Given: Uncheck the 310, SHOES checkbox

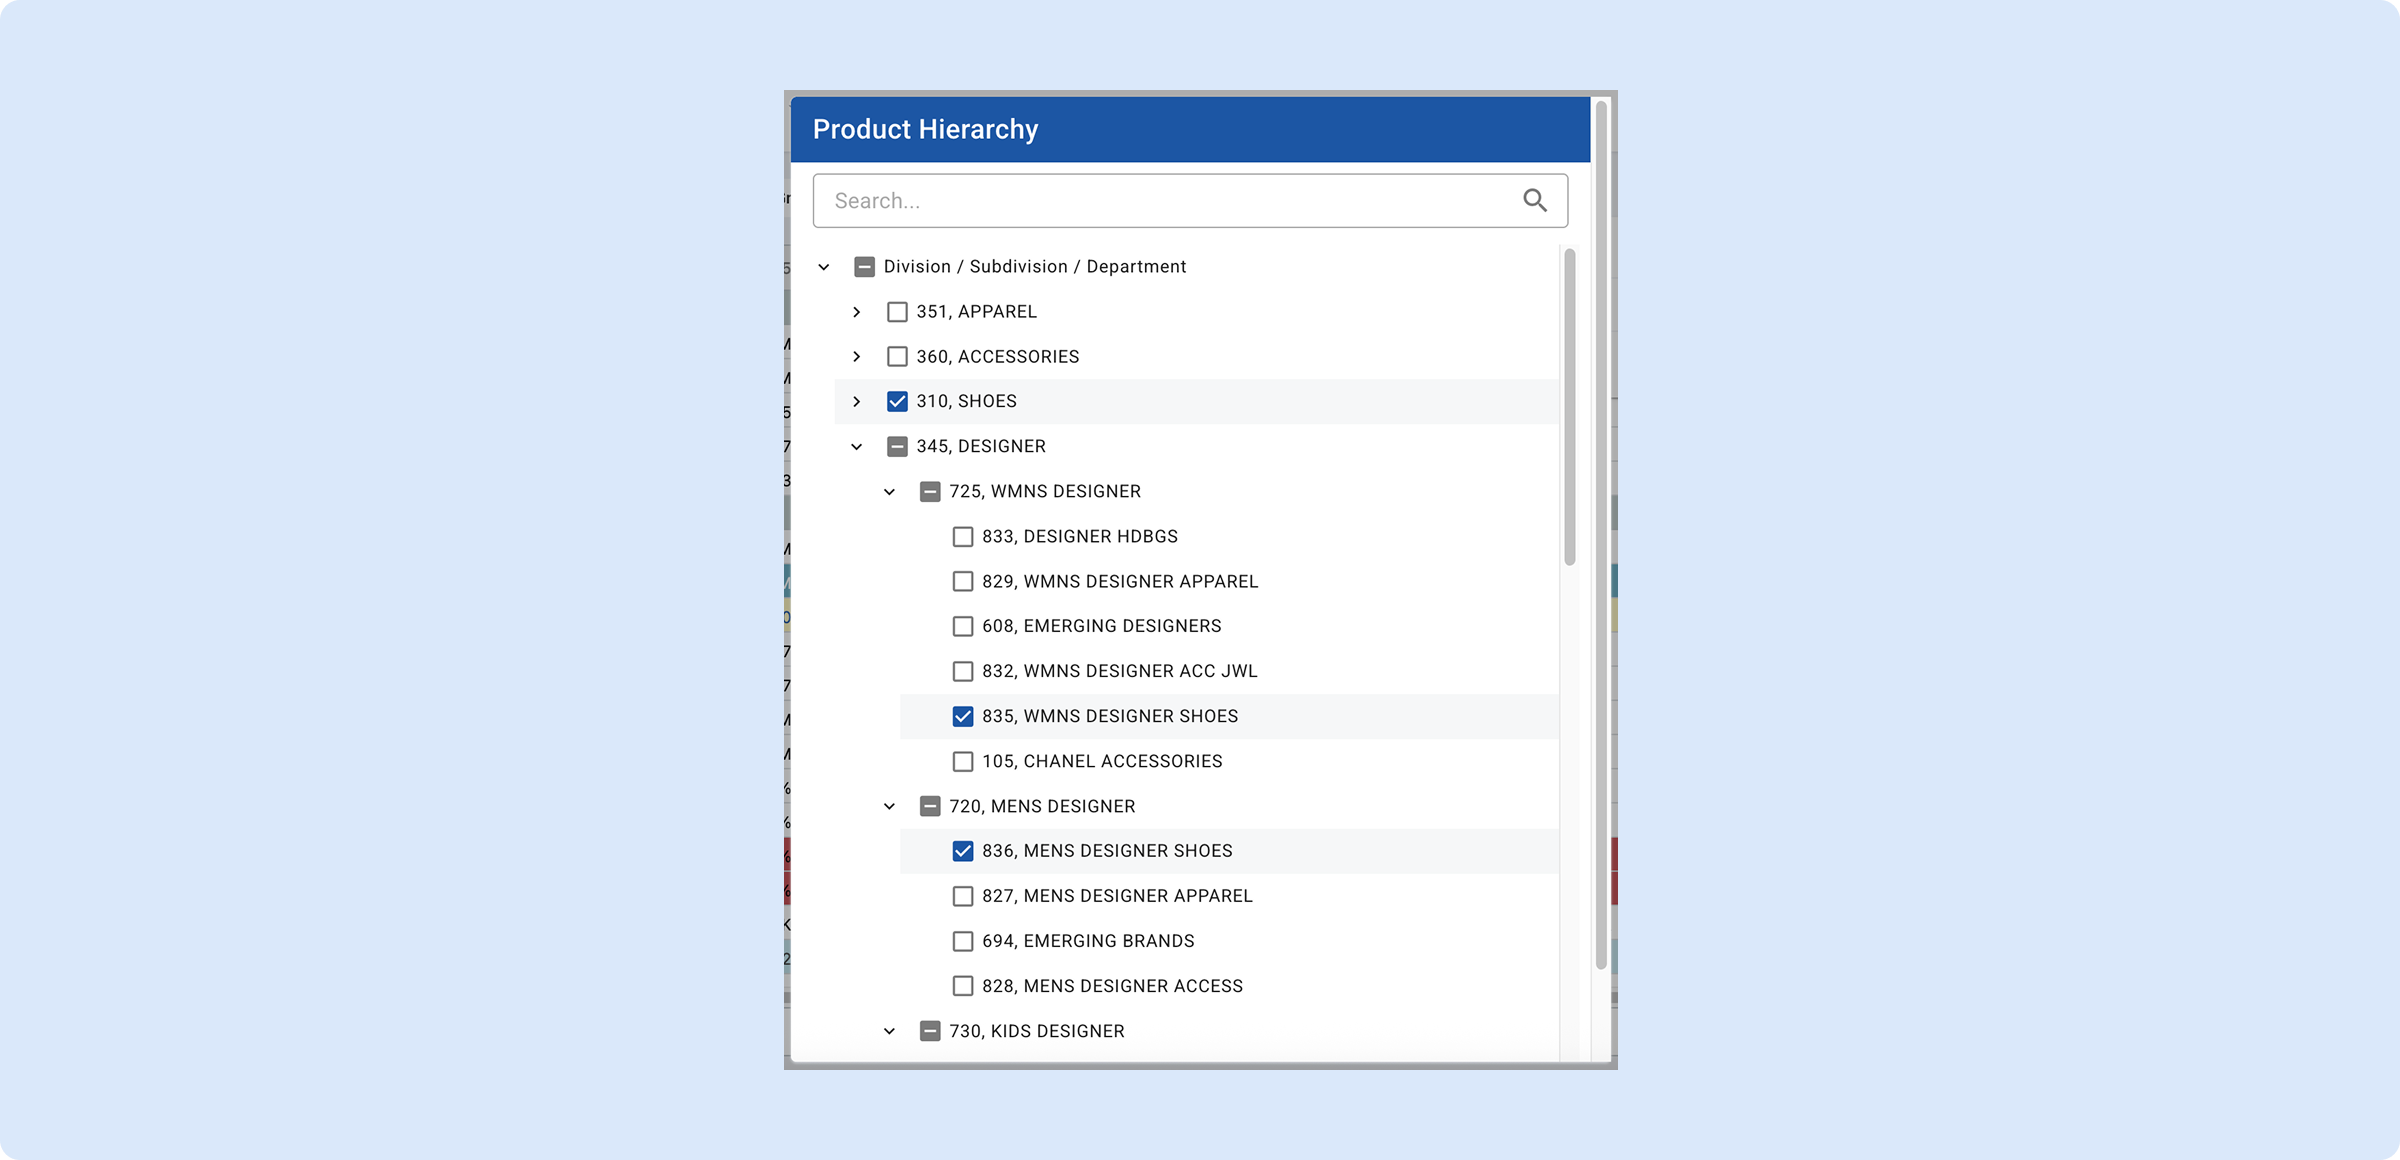Looking at the screenshot, I should click(x=897, y=402).
